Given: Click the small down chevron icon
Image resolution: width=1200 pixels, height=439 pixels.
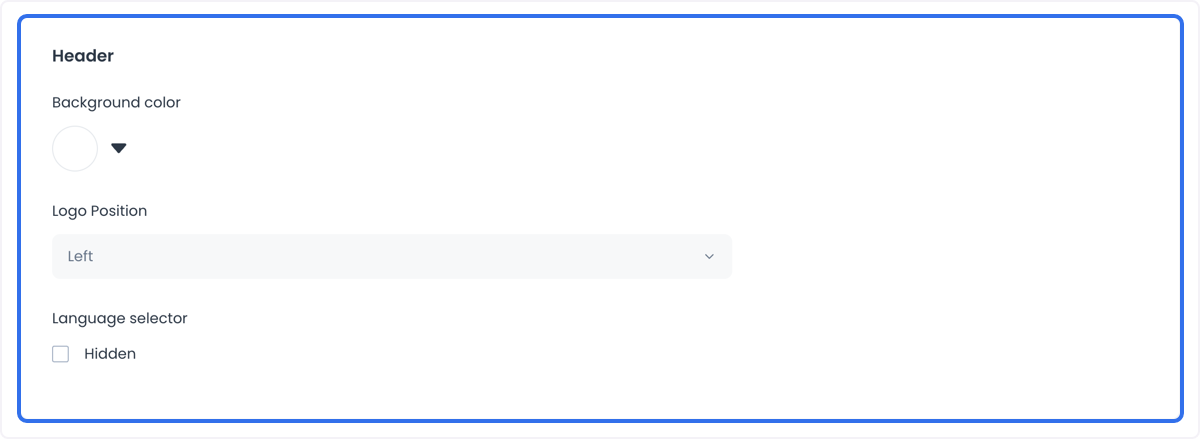Looking at the screenshot, I should click(x=709, y=257).
